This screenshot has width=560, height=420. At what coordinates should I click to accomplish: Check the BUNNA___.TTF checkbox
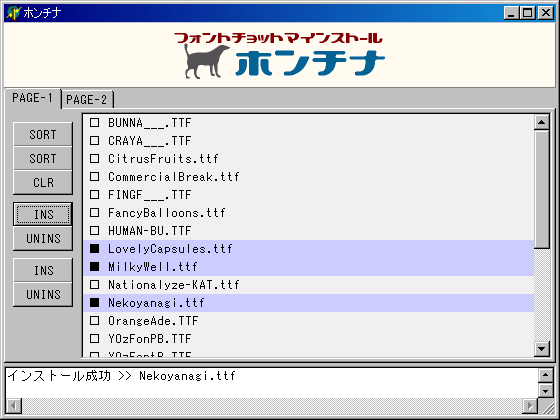pos(95,123)
